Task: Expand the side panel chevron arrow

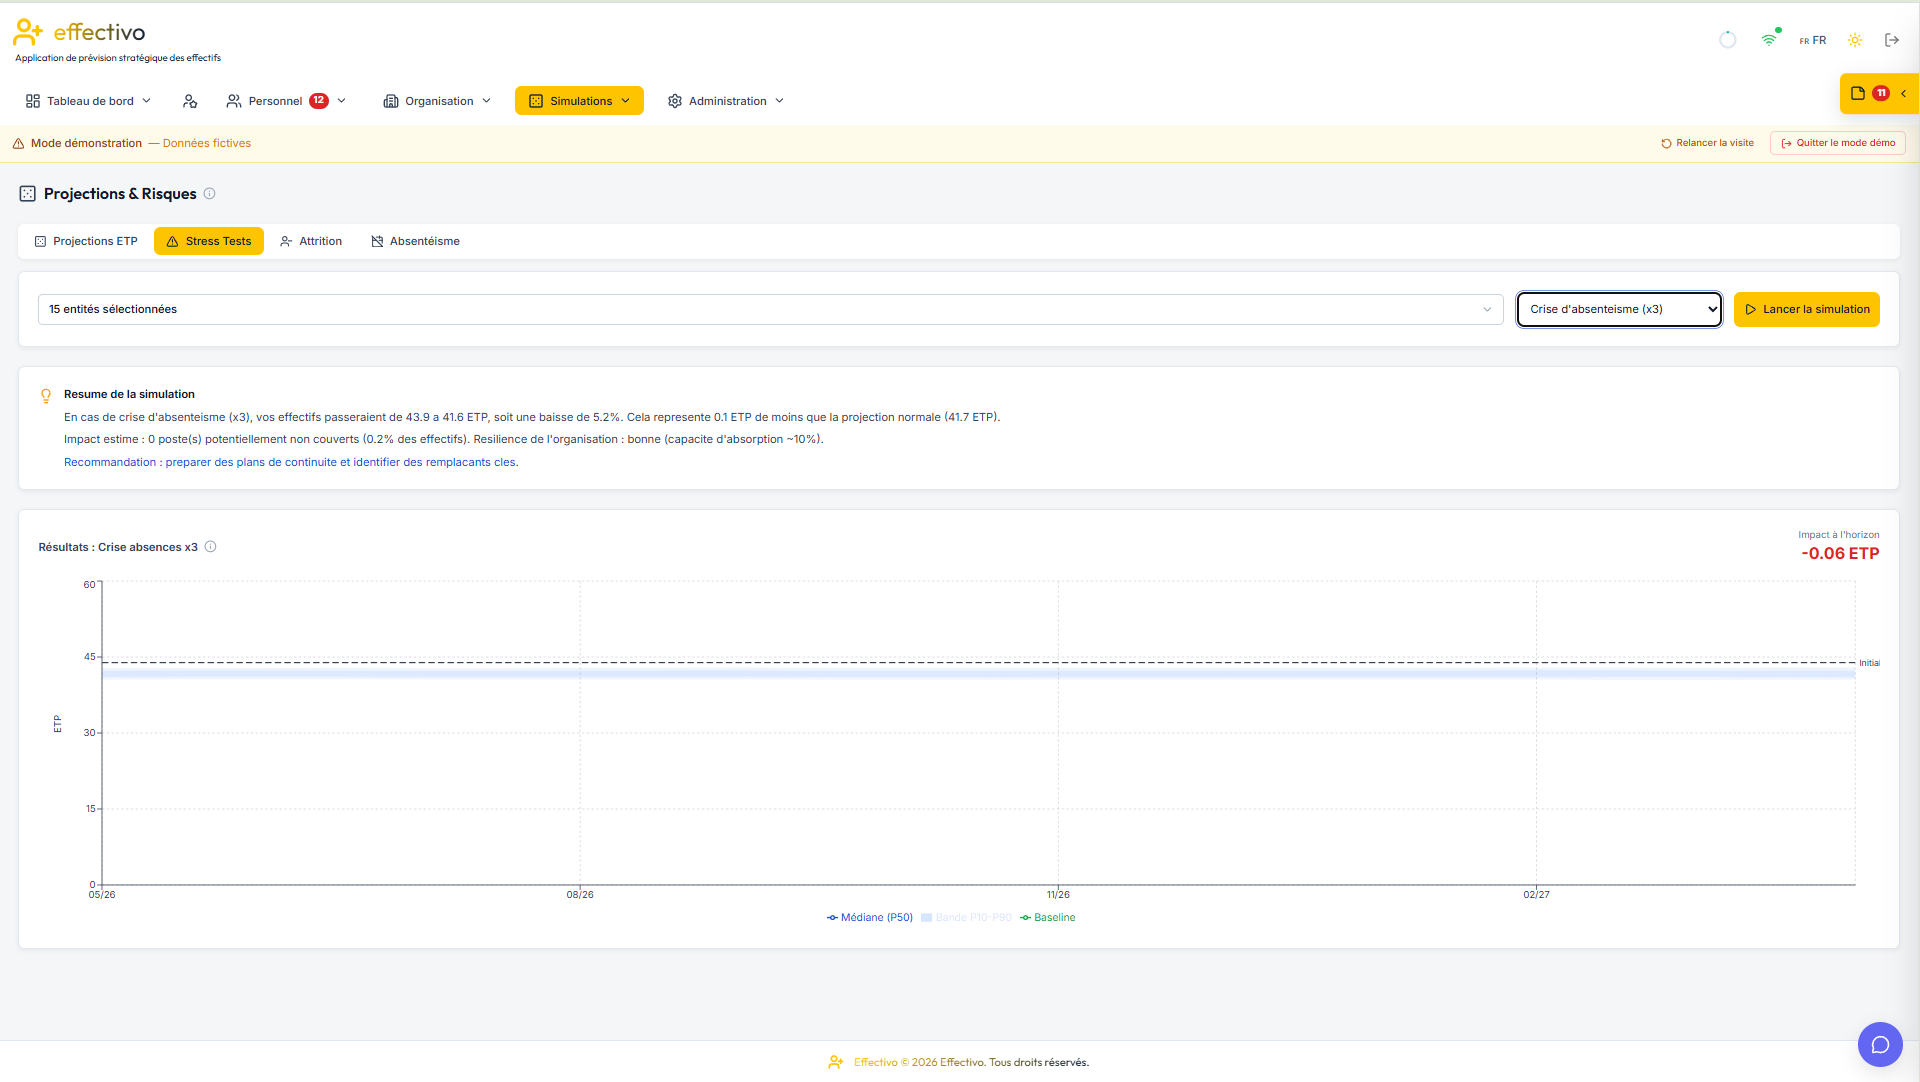Action: (1904, 94)
